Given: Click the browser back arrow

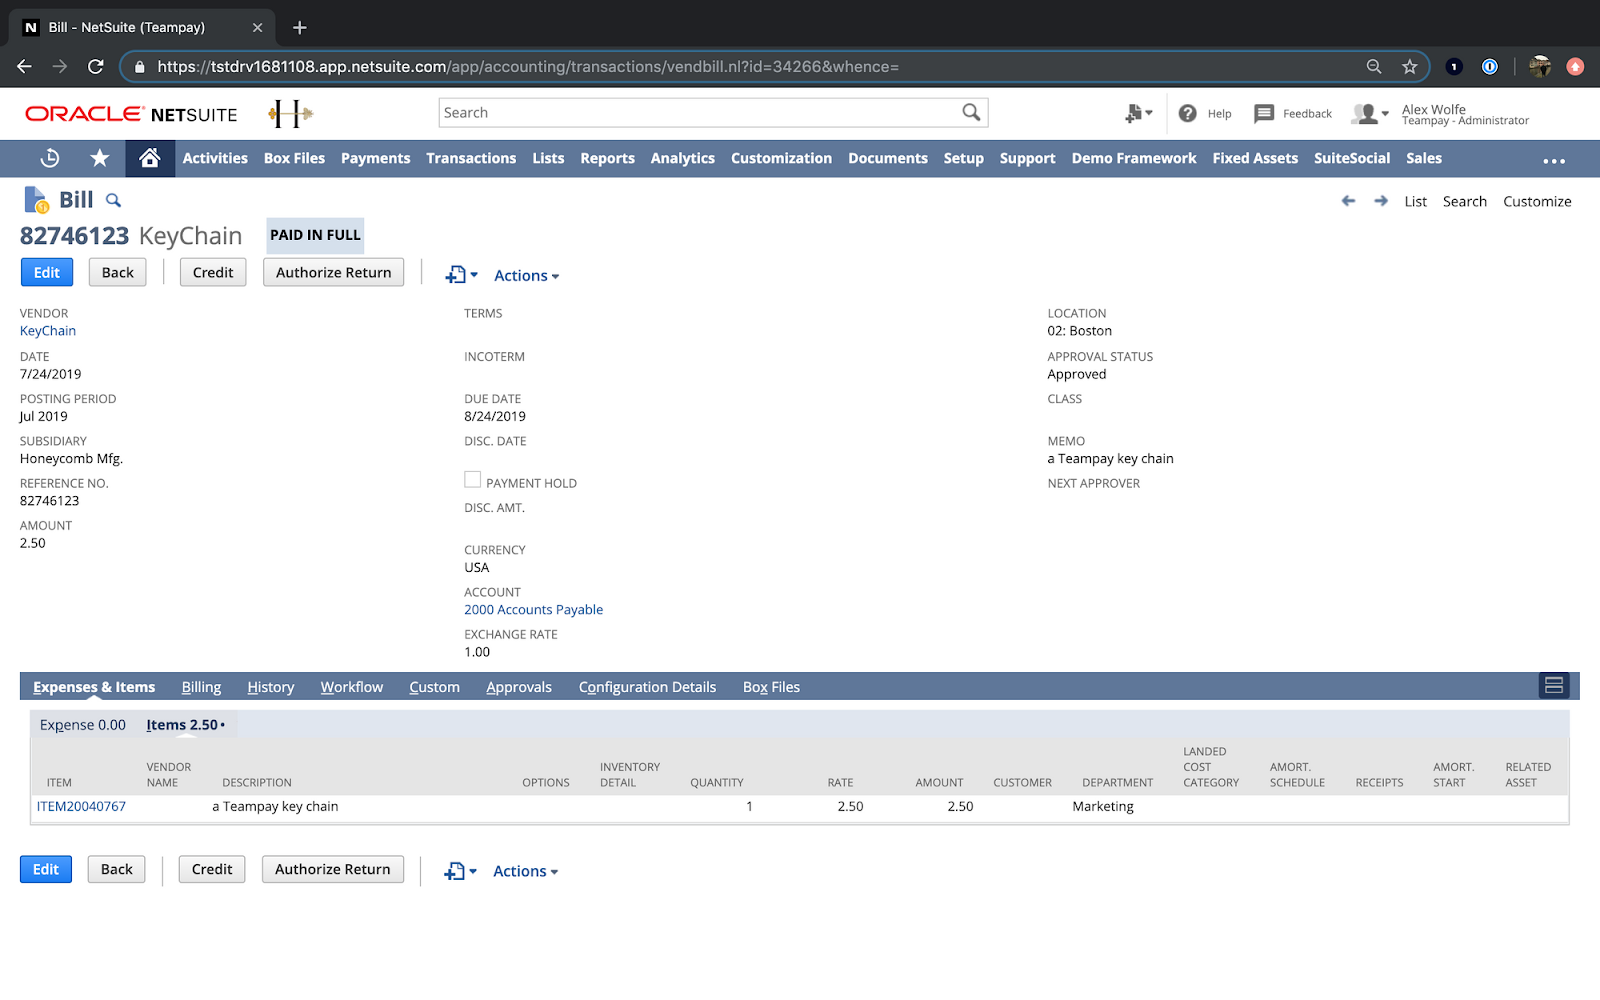Looking at the screenshot, I should pos(25,66).
